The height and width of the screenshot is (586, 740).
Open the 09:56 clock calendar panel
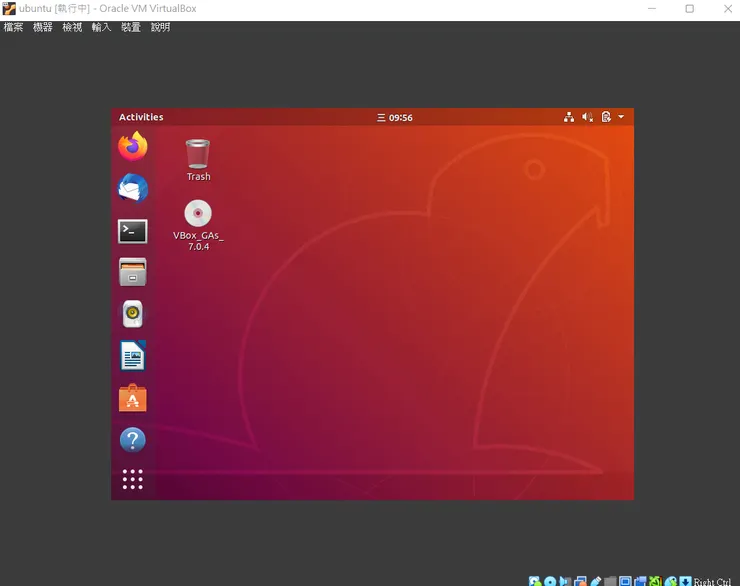click(395, 117)
